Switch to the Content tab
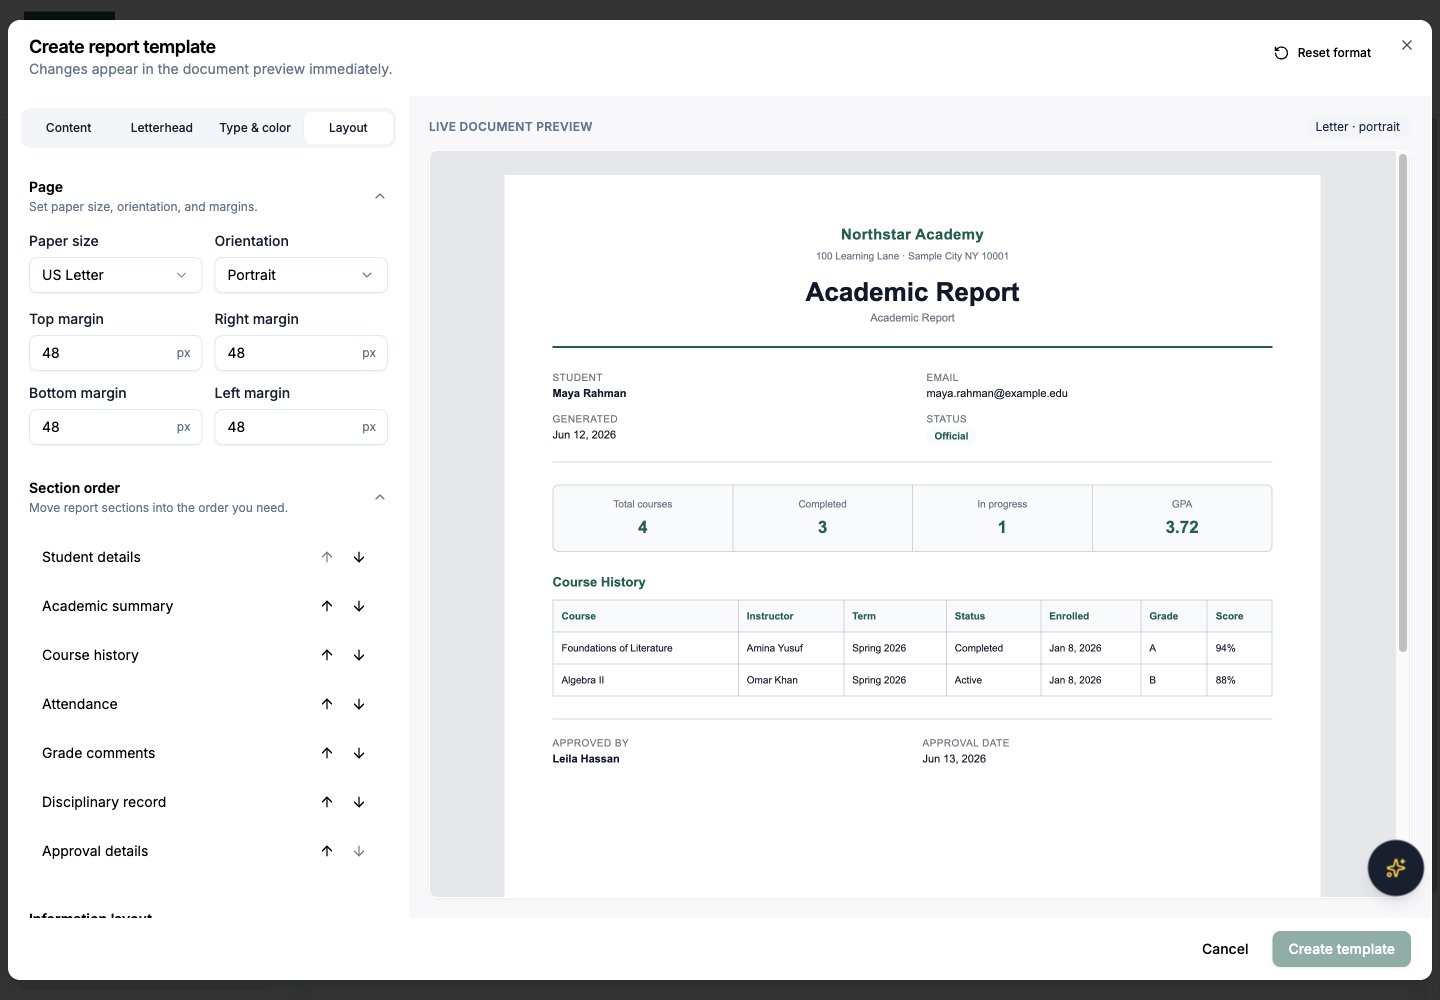 [x=68, y=128]
